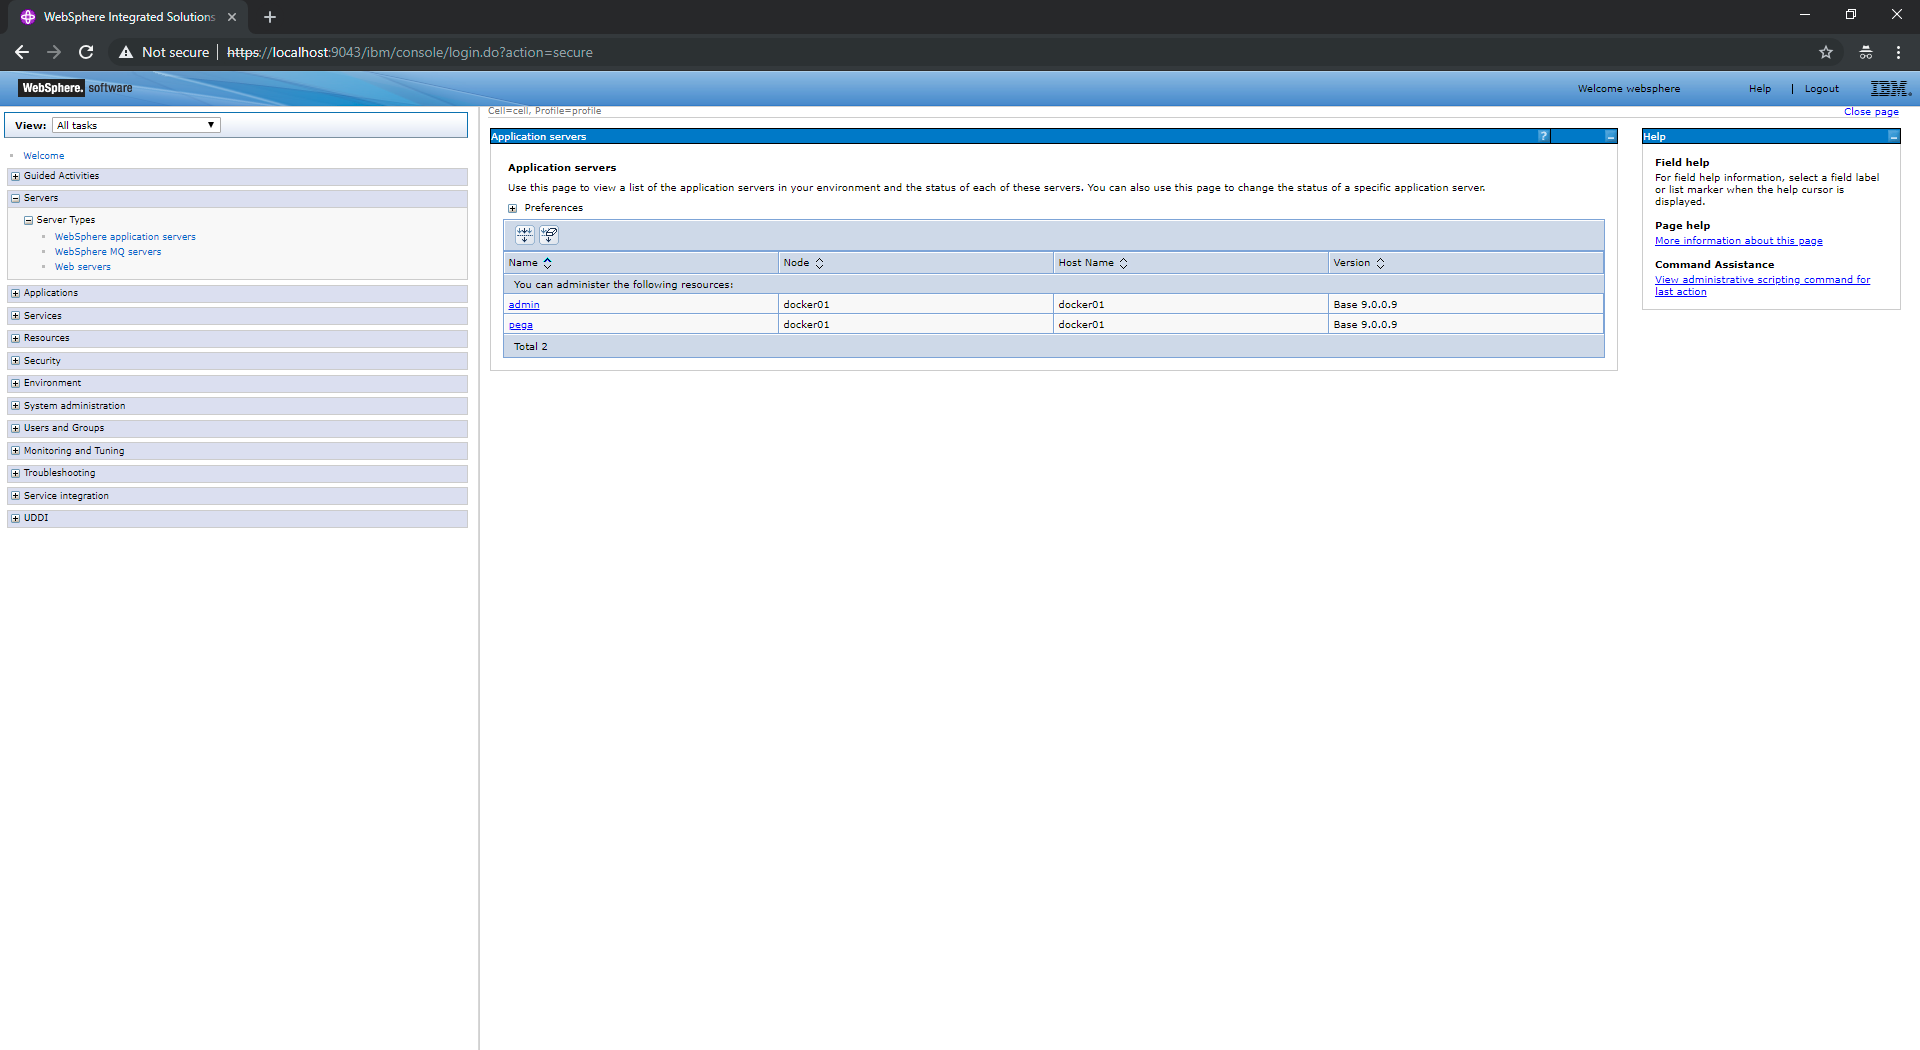The width and height of the screenshot is (1920, 1050).
Task: Open the admin application server
Action: [x=524, y=305]
